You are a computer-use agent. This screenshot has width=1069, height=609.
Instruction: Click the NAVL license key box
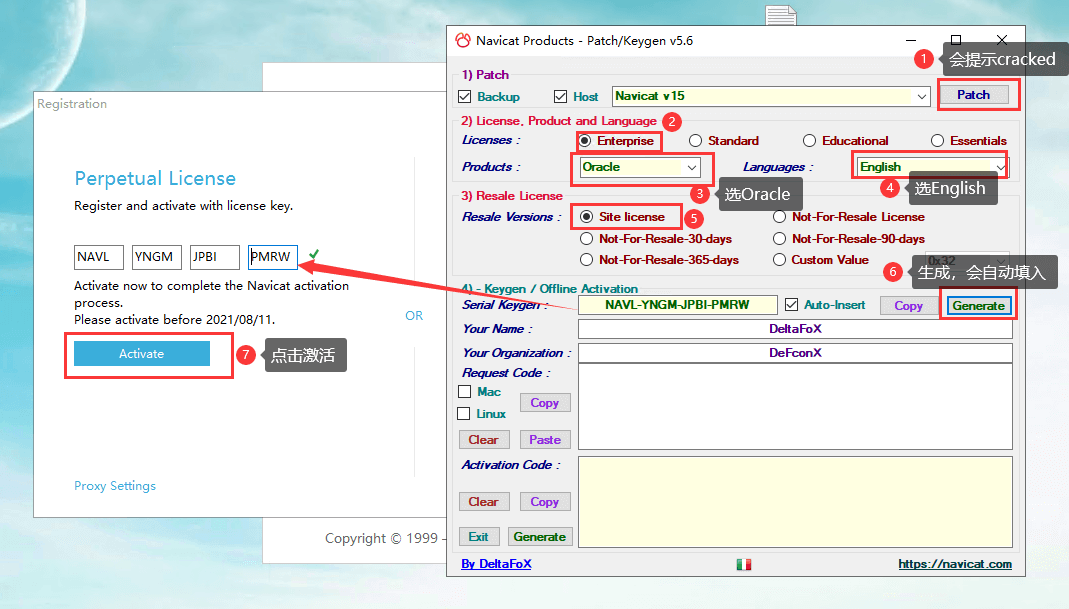click(x=99, y=257)
